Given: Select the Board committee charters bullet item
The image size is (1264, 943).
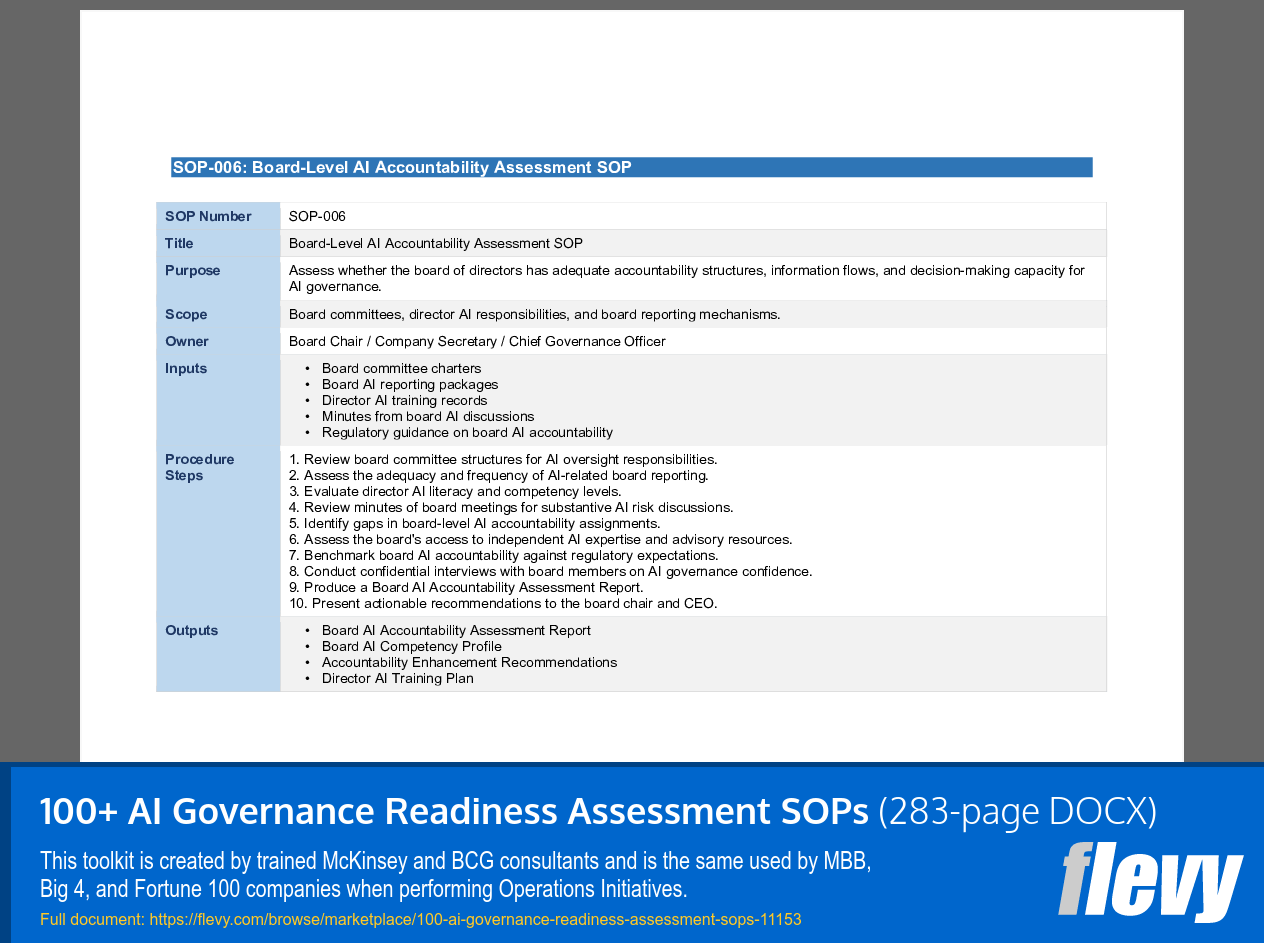Looking at the screenshot, I should [x=401, y=368].
